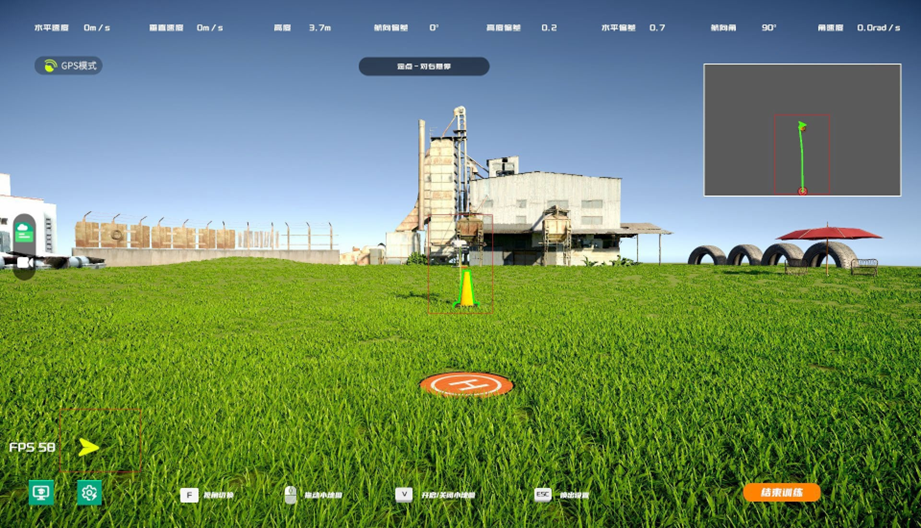
Task: Click the green monitor screen icon
Action: (x=41, y=492)
